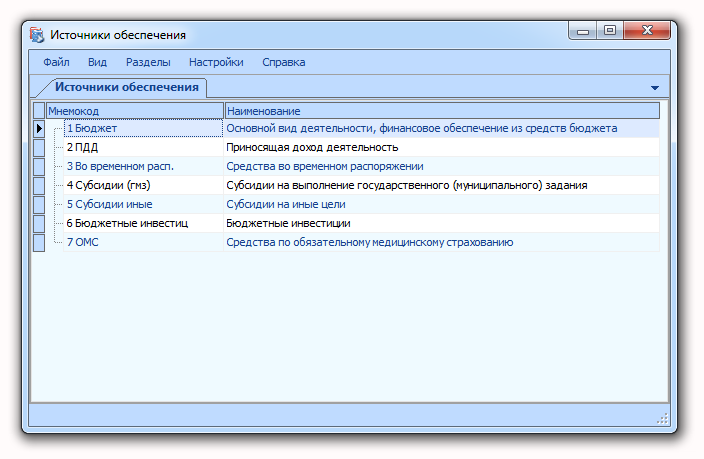Select tree row 7 ОМС
This screenshot has height=459, width=704.
143,242
